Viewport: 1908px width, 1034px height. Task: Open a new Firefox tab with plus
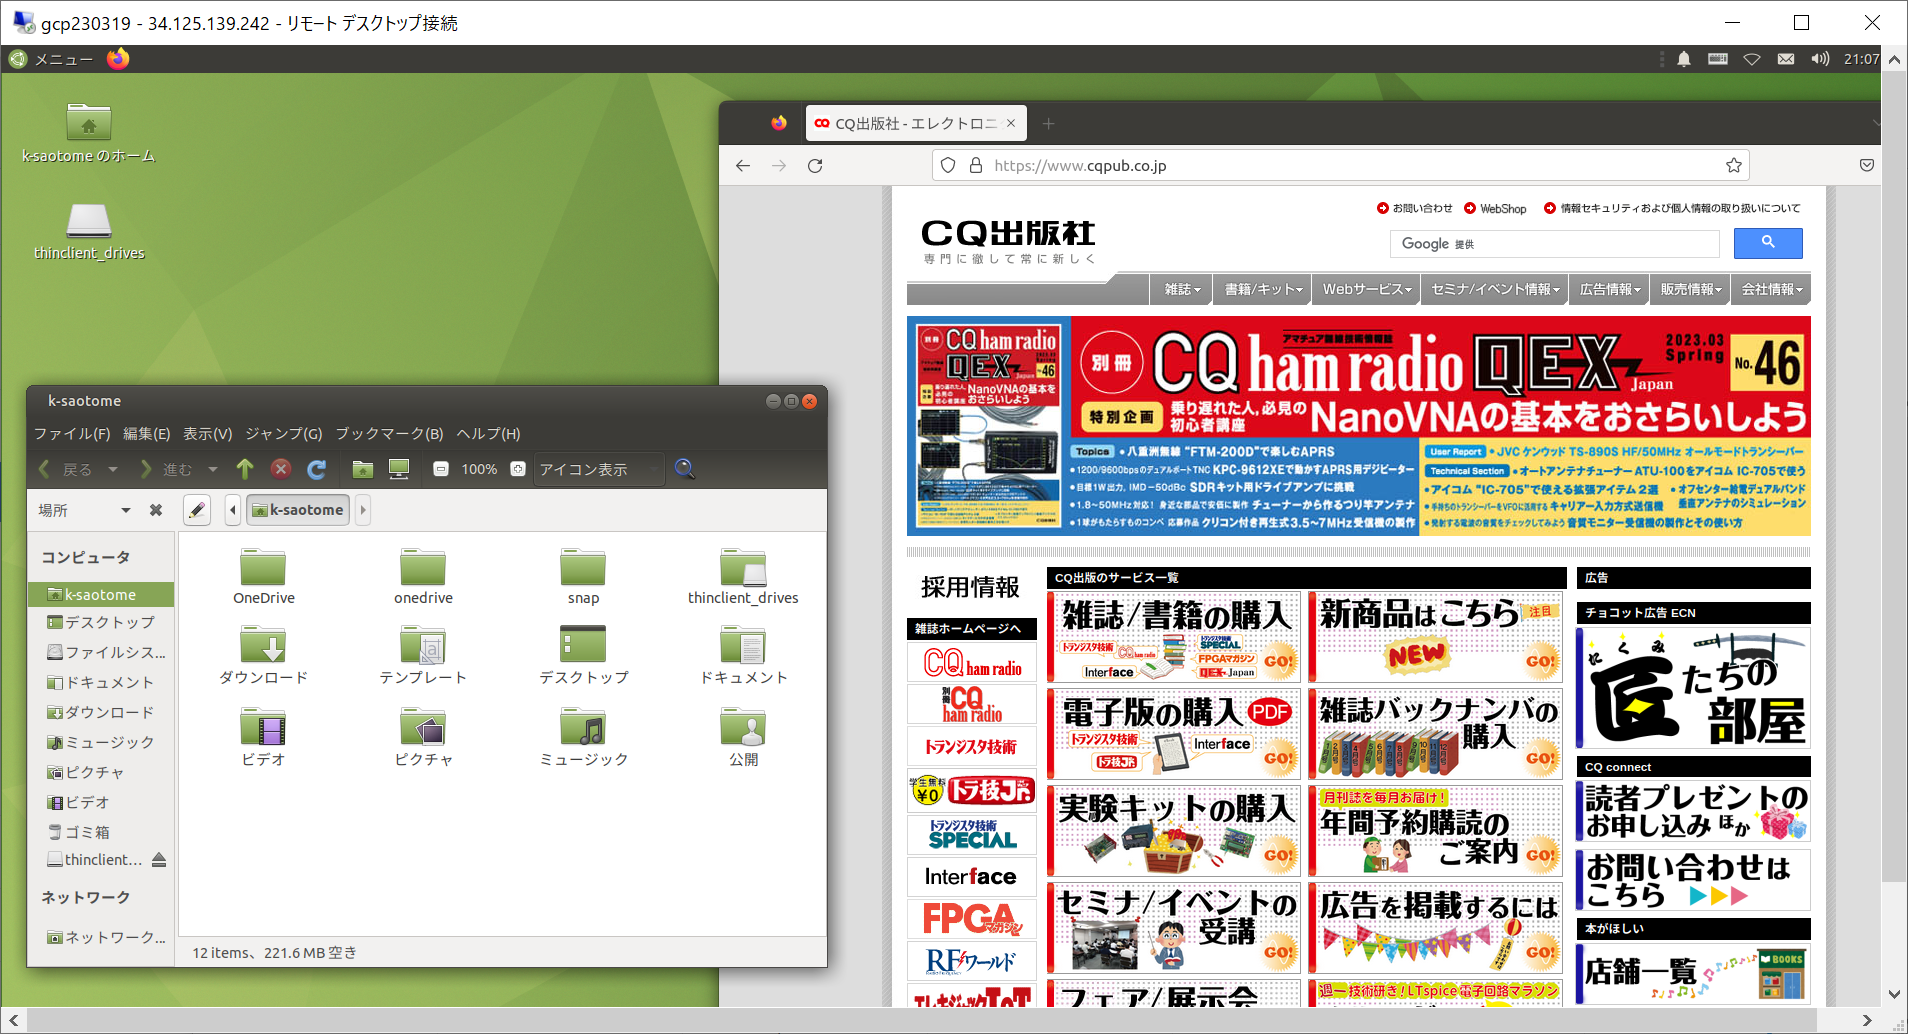click(1048, 123)
